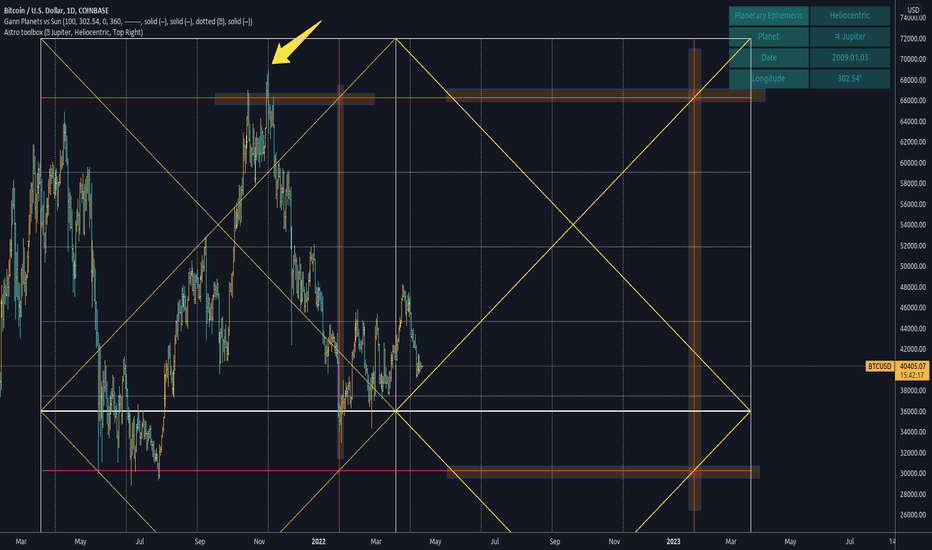Viewport: 932px width, 550px height.
Task: Click the 46000.00 price axis label
Action: pyautogui.click(x=913, y=308)
